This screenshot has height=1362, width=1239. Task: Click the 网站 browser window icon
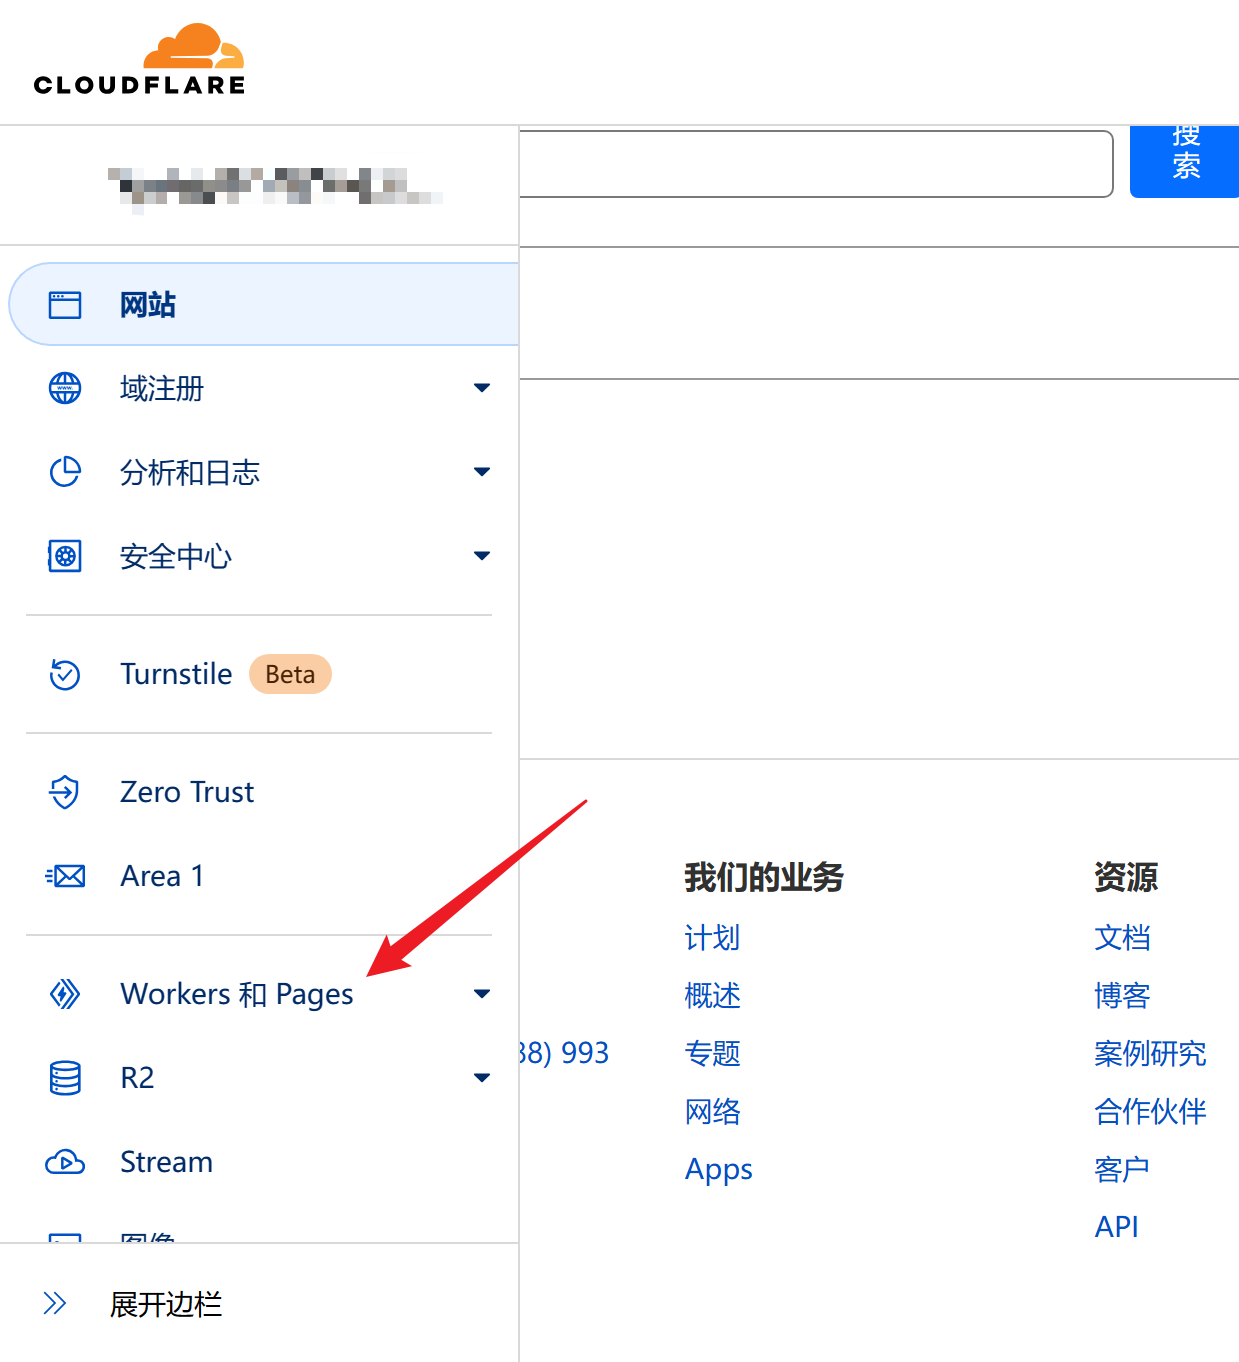(65, 305)
